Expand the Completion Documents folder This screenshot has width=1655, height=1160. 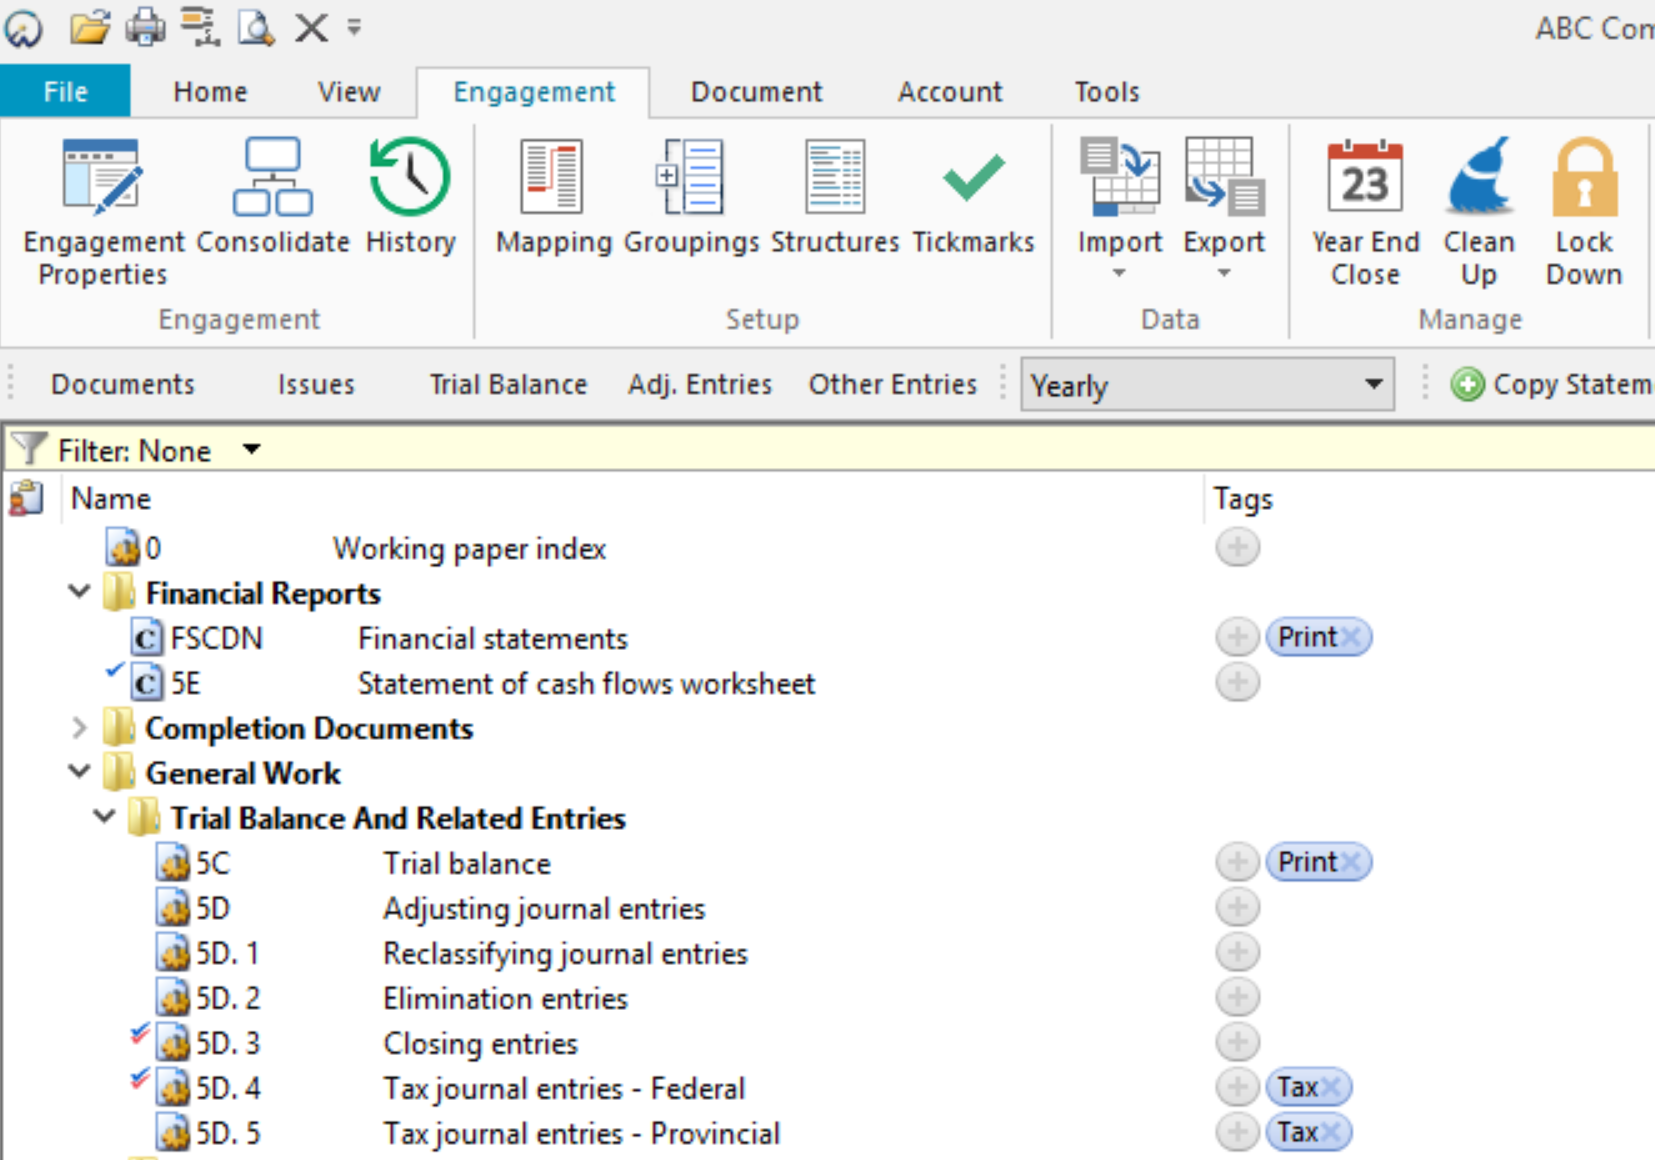80,728
